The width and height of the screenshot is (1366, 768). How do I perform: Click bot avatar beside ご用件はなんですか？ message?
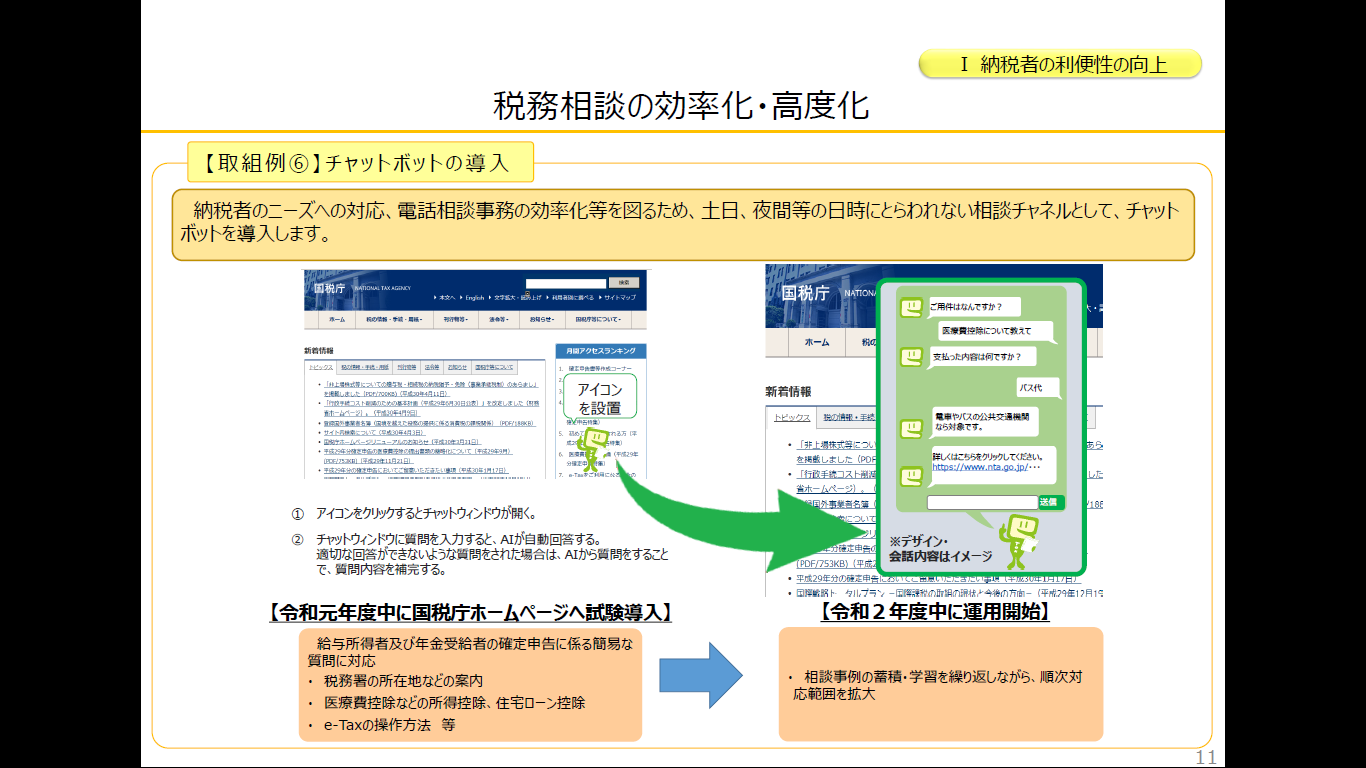pyautogui.click(x=911, y=307)
